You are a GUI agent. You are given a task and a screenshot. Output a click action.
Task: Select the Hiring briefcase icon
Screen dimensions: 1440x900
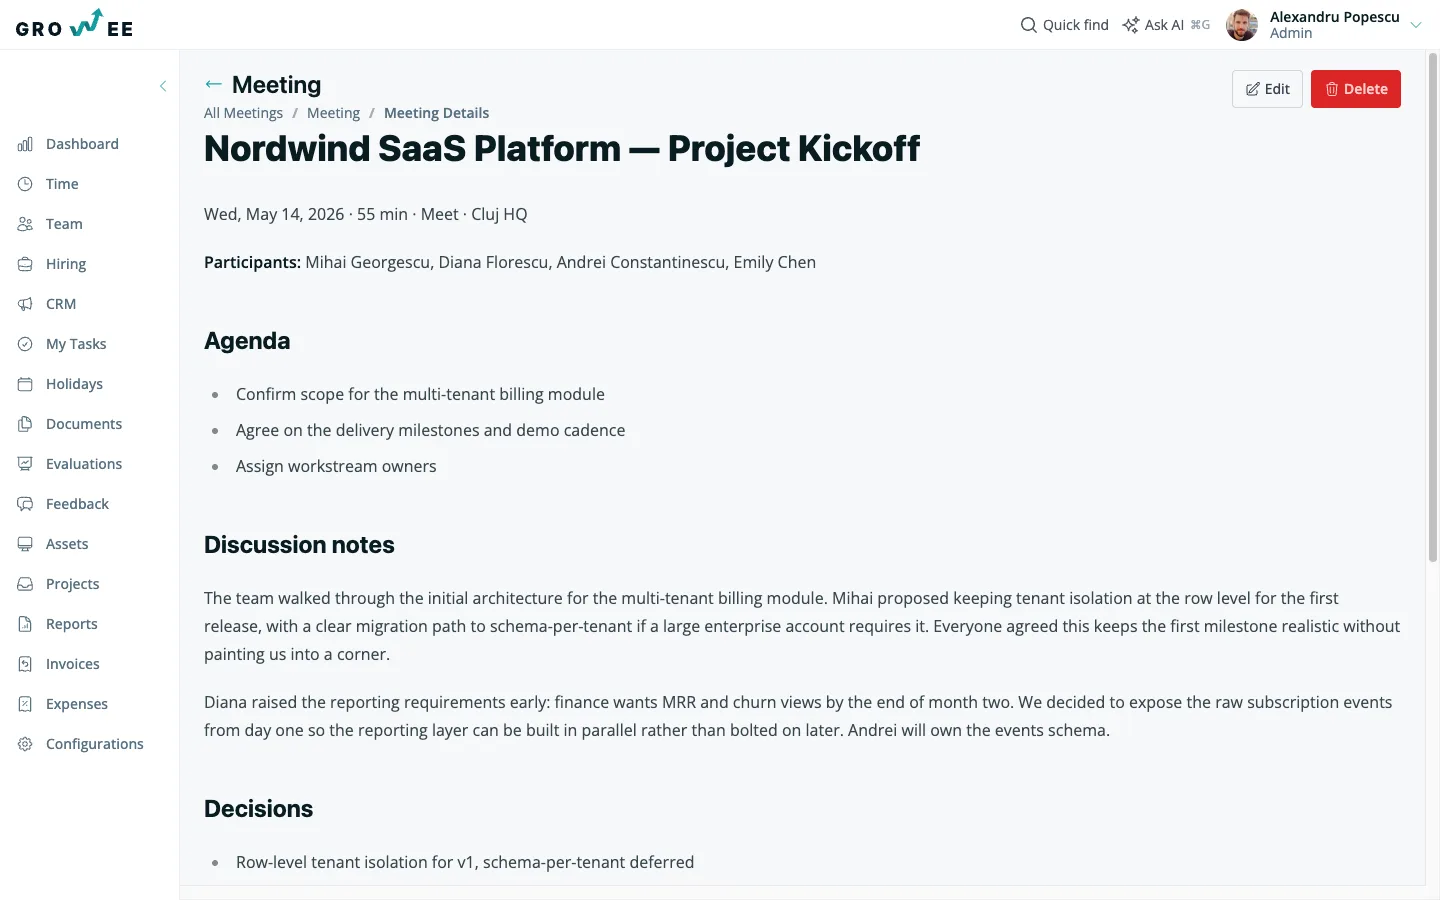coord(25,264)
